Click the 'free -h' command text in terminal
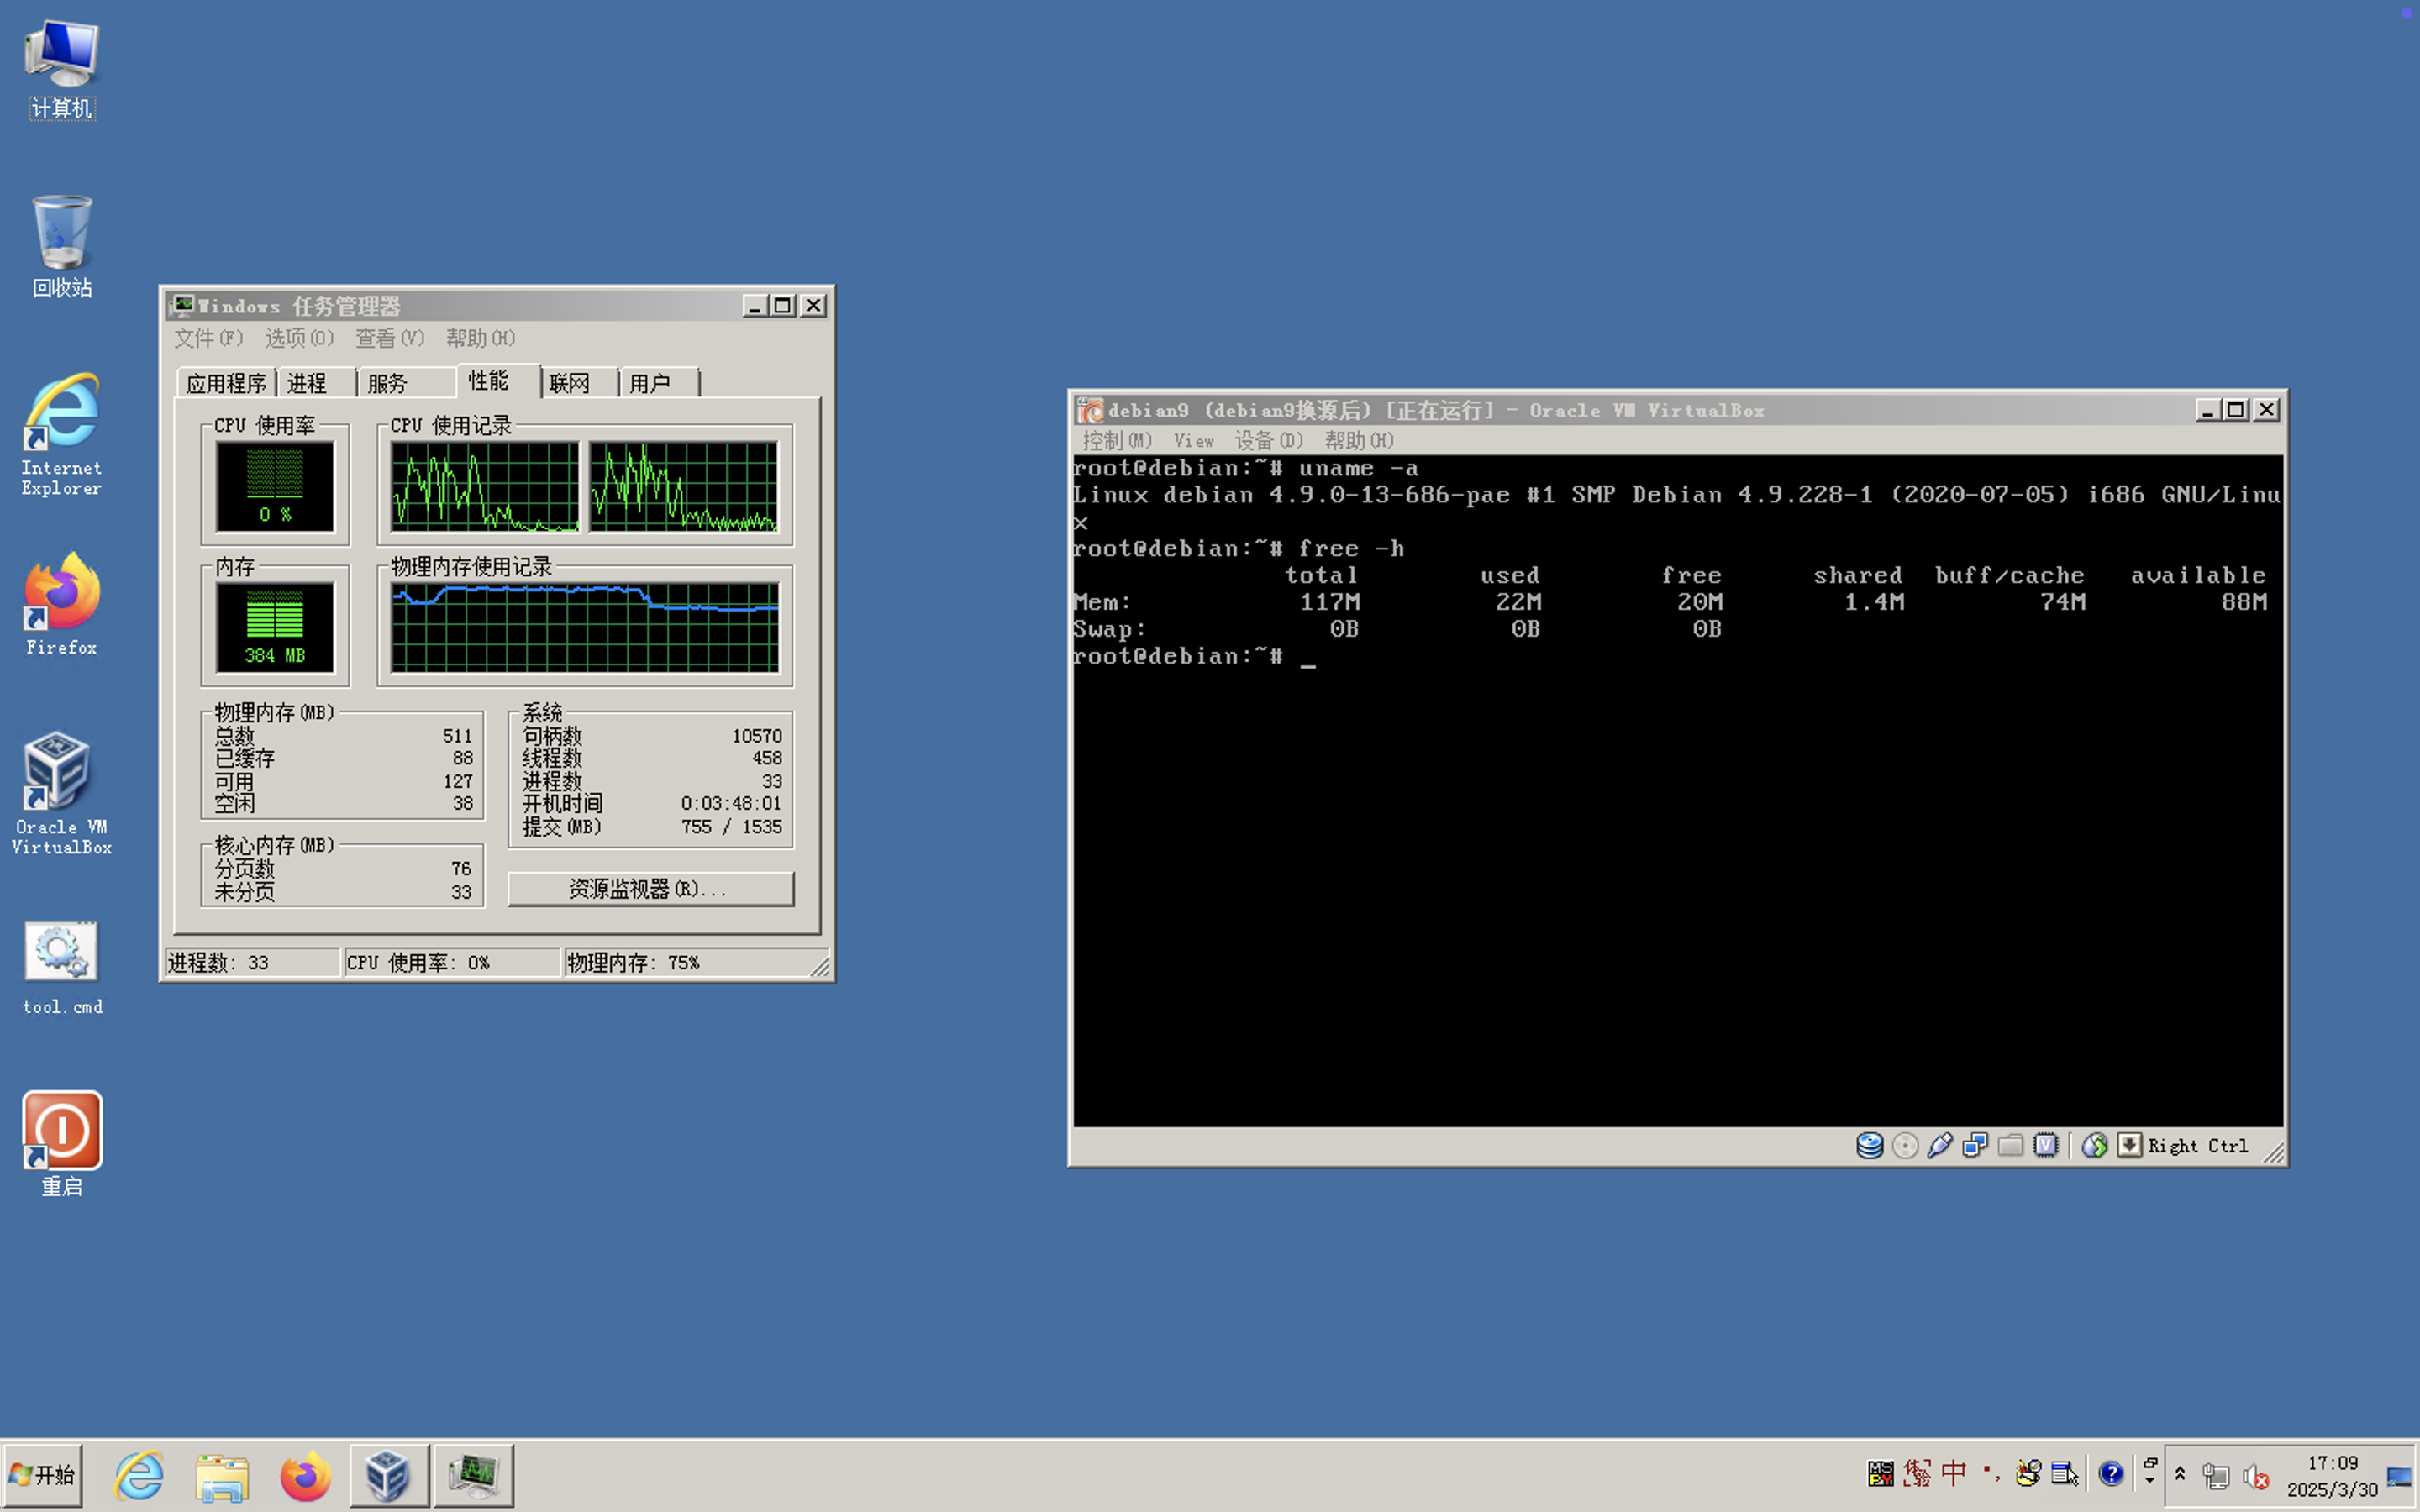The height and width of the screenshot is (1512, 2420). 1351,549
